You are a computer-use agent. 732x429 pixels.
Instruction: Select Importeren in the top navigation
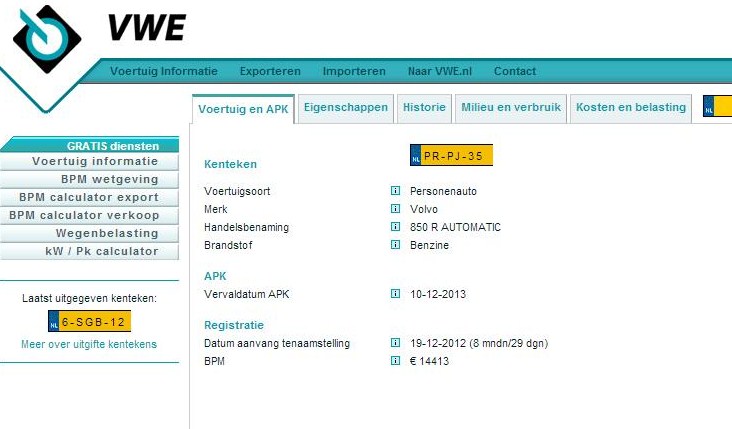(x=354, y=72)
